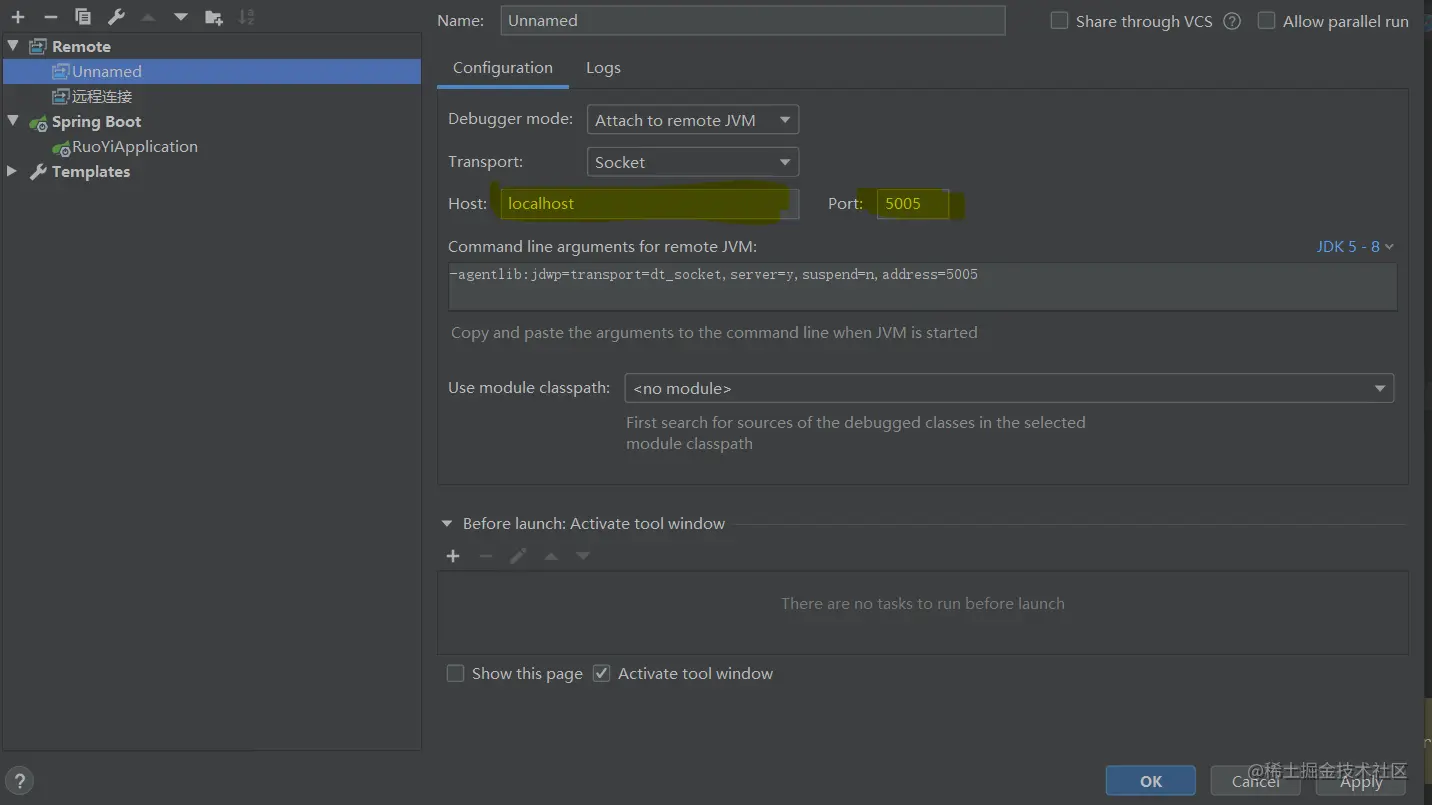Click the create new folder icon
This screenshot has width=1432, height=805.
[213, 16]
